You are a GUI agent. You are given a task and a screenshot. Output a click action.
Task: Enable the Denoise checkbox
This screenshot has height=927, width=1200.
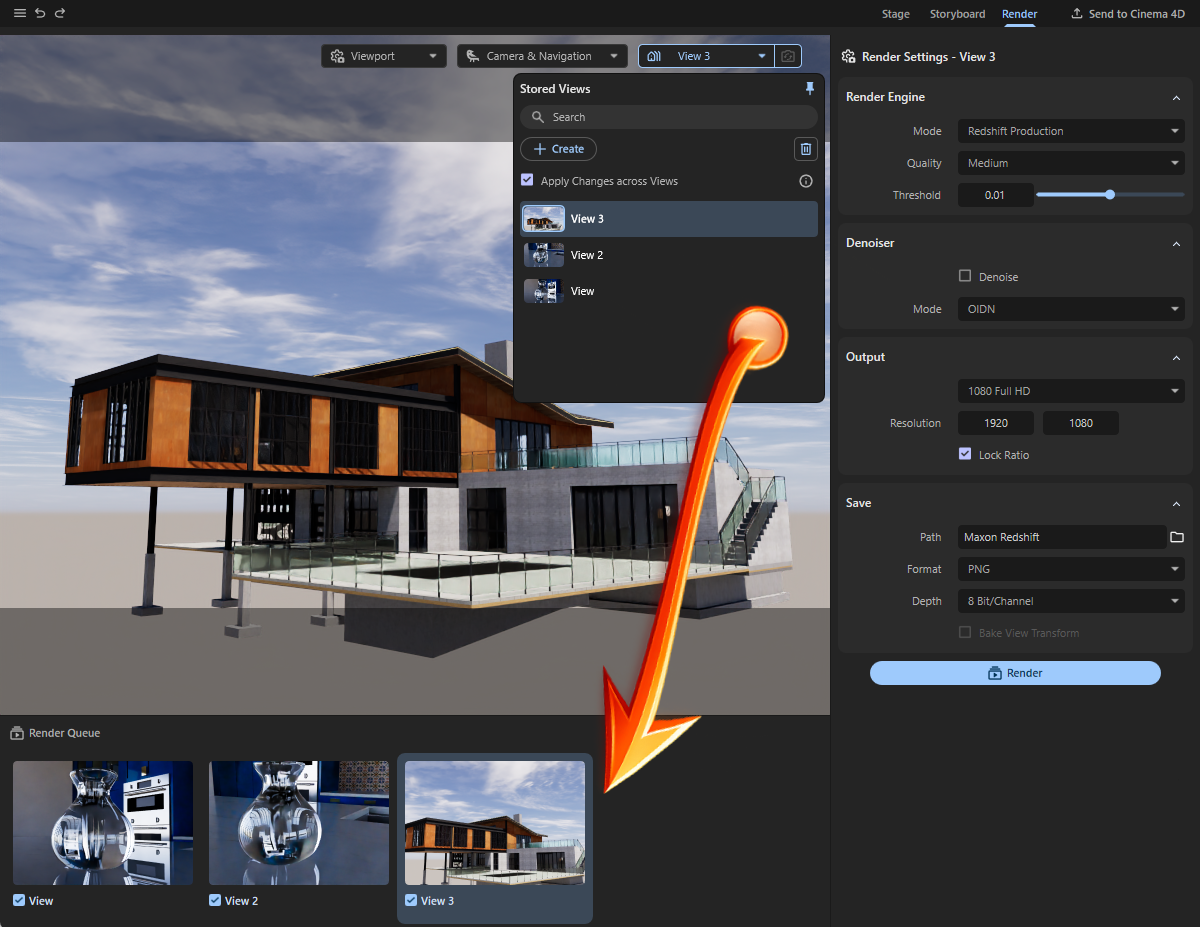point(965,276)
